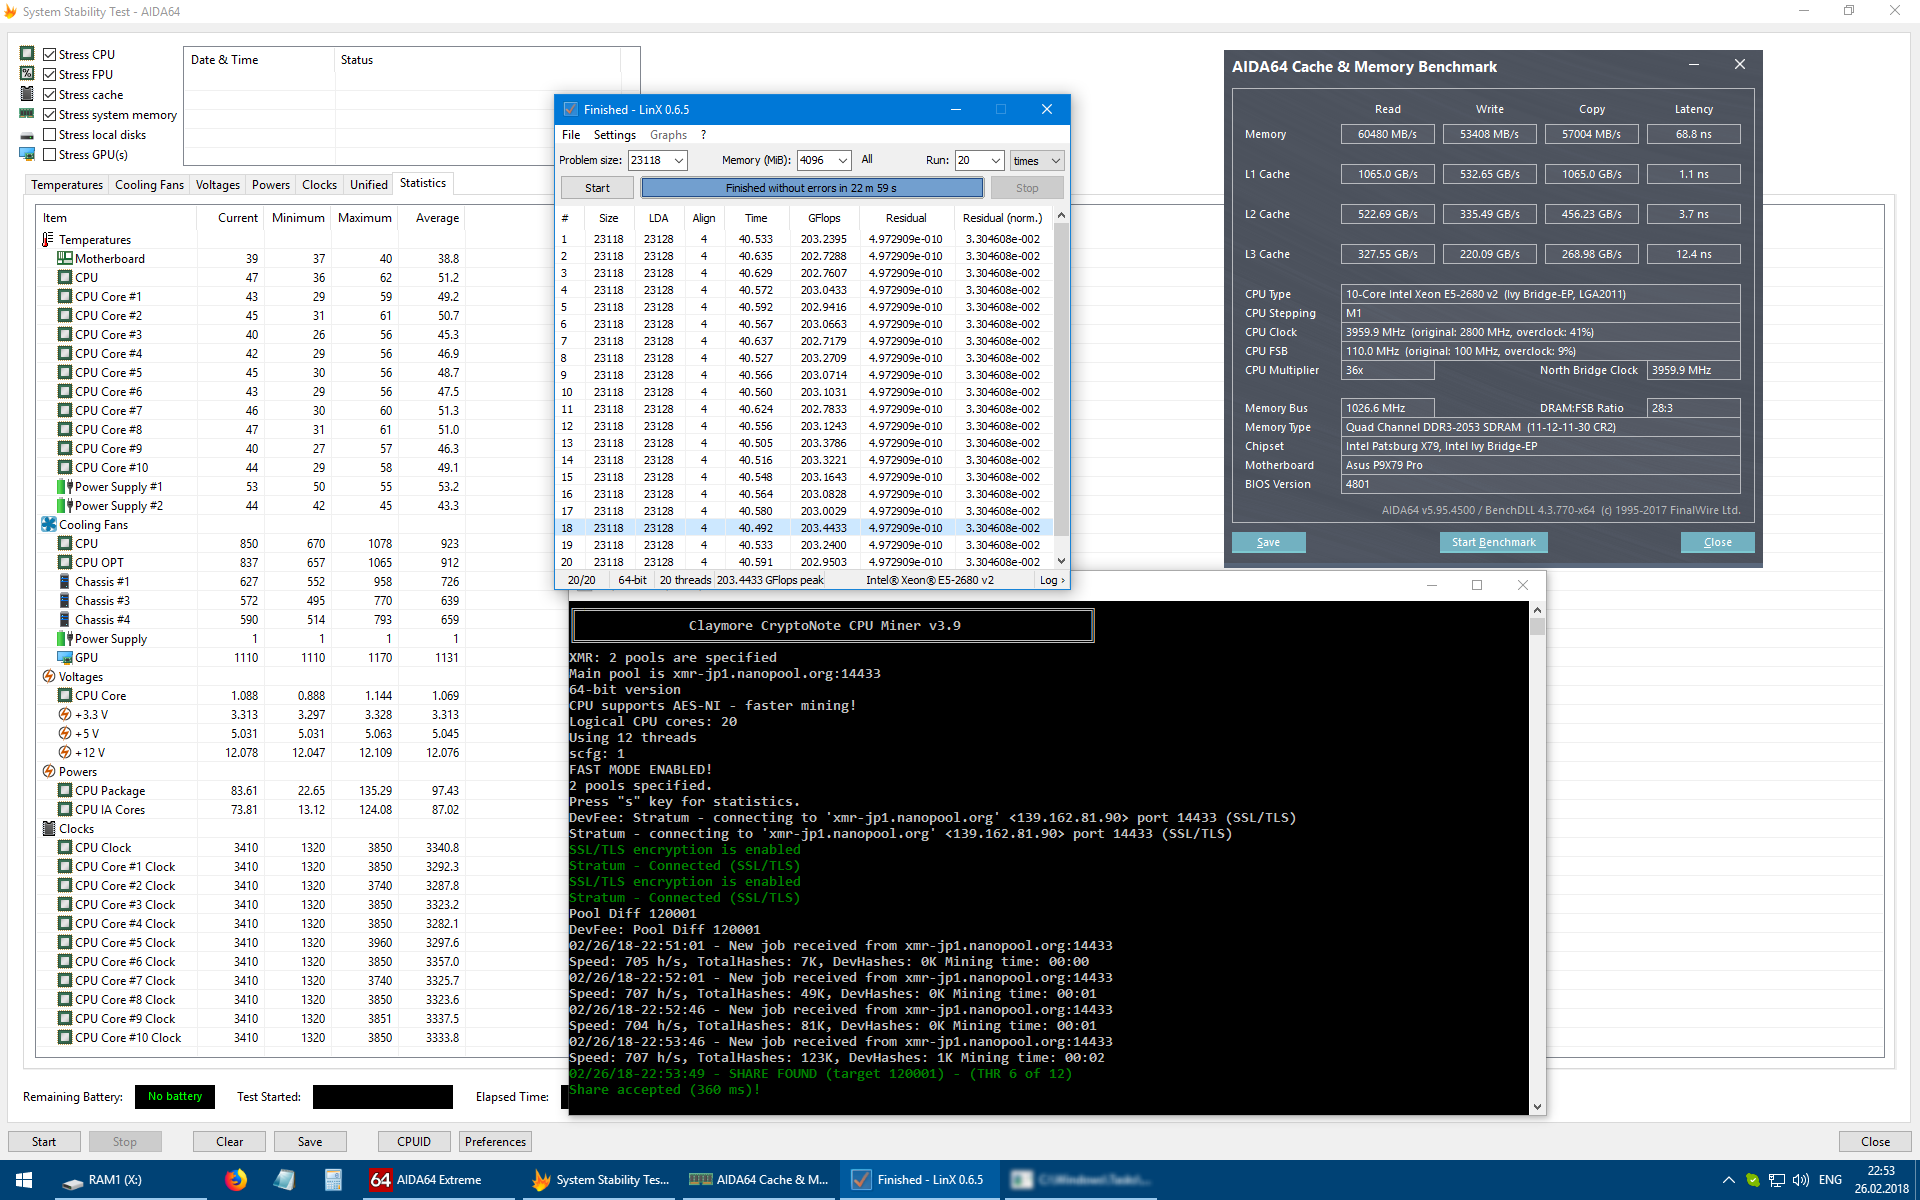Viewport: 1920px width, 1200px height.
Task: Click the CPUID button
Action: pyautogui.click(x=413, y=1142)
